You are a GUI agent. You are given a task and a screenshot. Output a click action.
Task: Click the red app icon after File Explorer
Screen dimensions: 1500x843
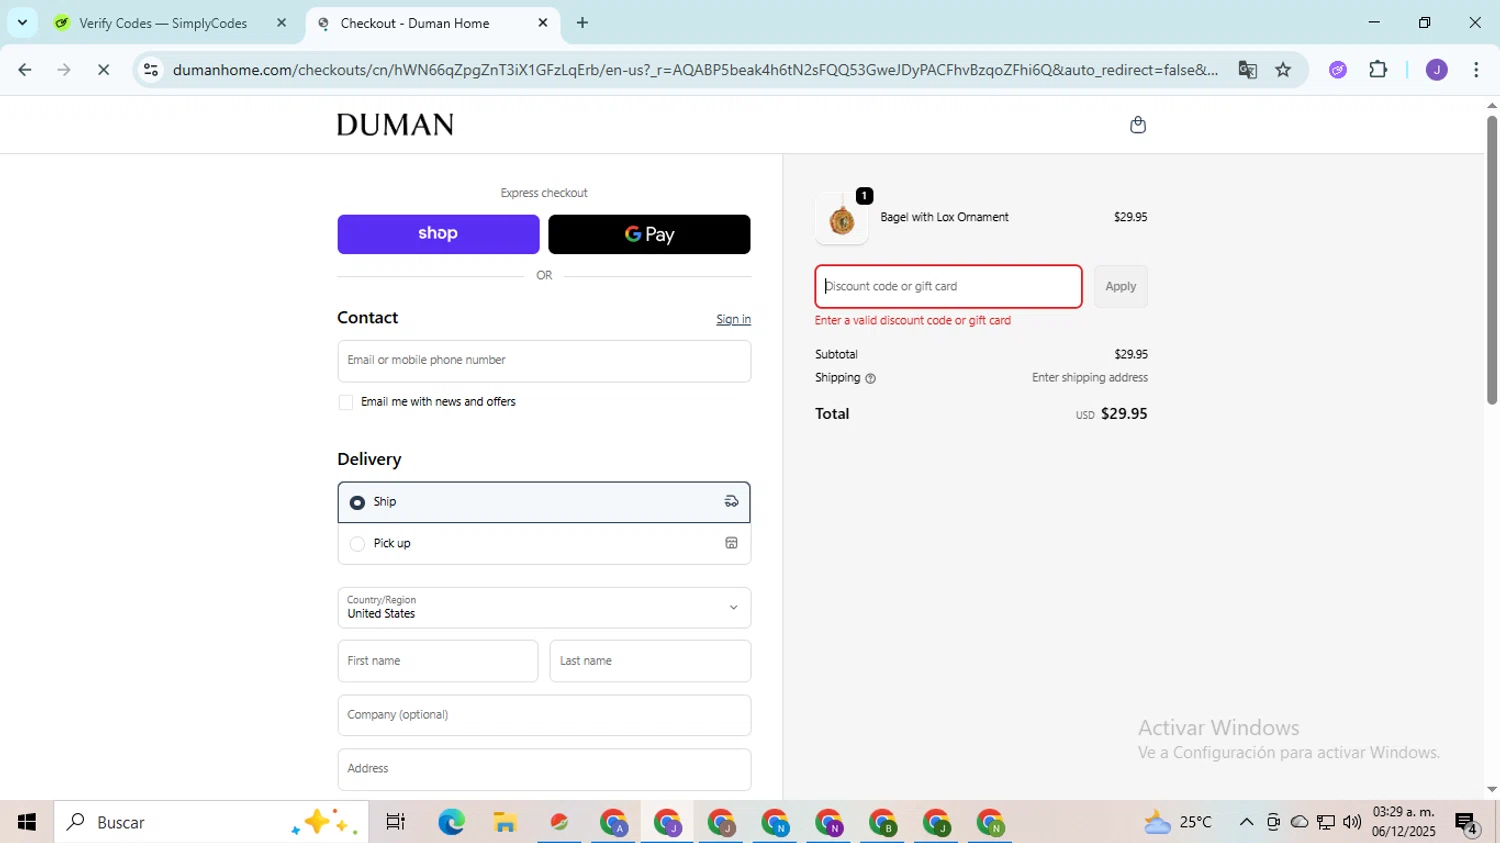(x=559, y=822)
